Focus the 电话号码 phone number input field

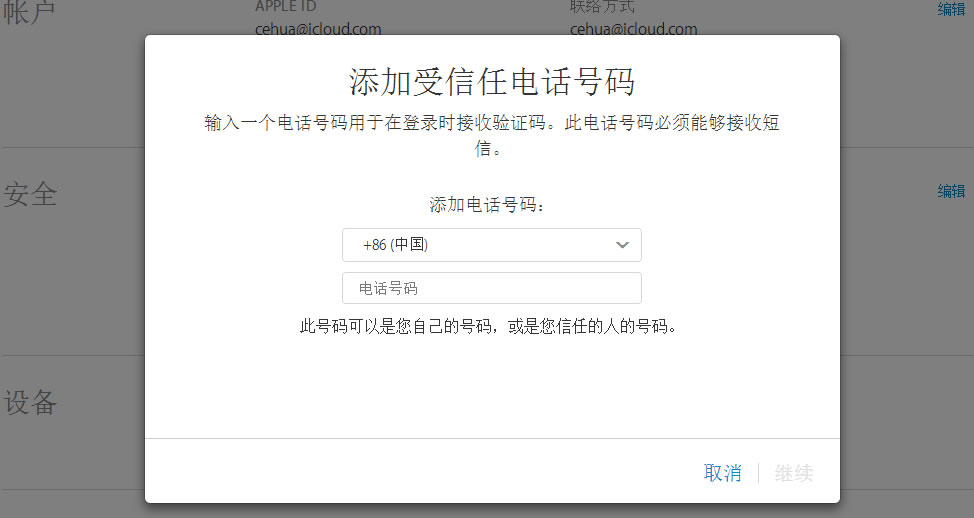click(491, 288)
